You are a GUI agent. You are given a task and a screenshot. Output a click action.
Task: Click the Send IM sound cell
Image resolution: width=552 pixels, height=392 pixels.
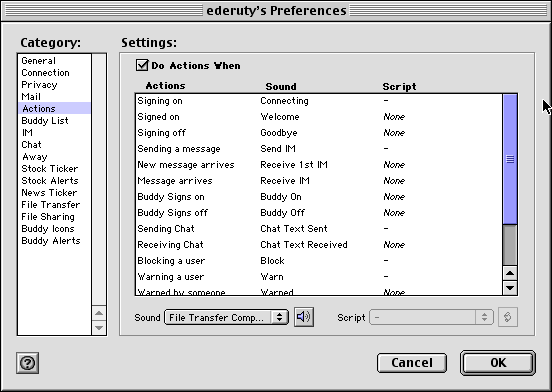(x=278, y=148)
